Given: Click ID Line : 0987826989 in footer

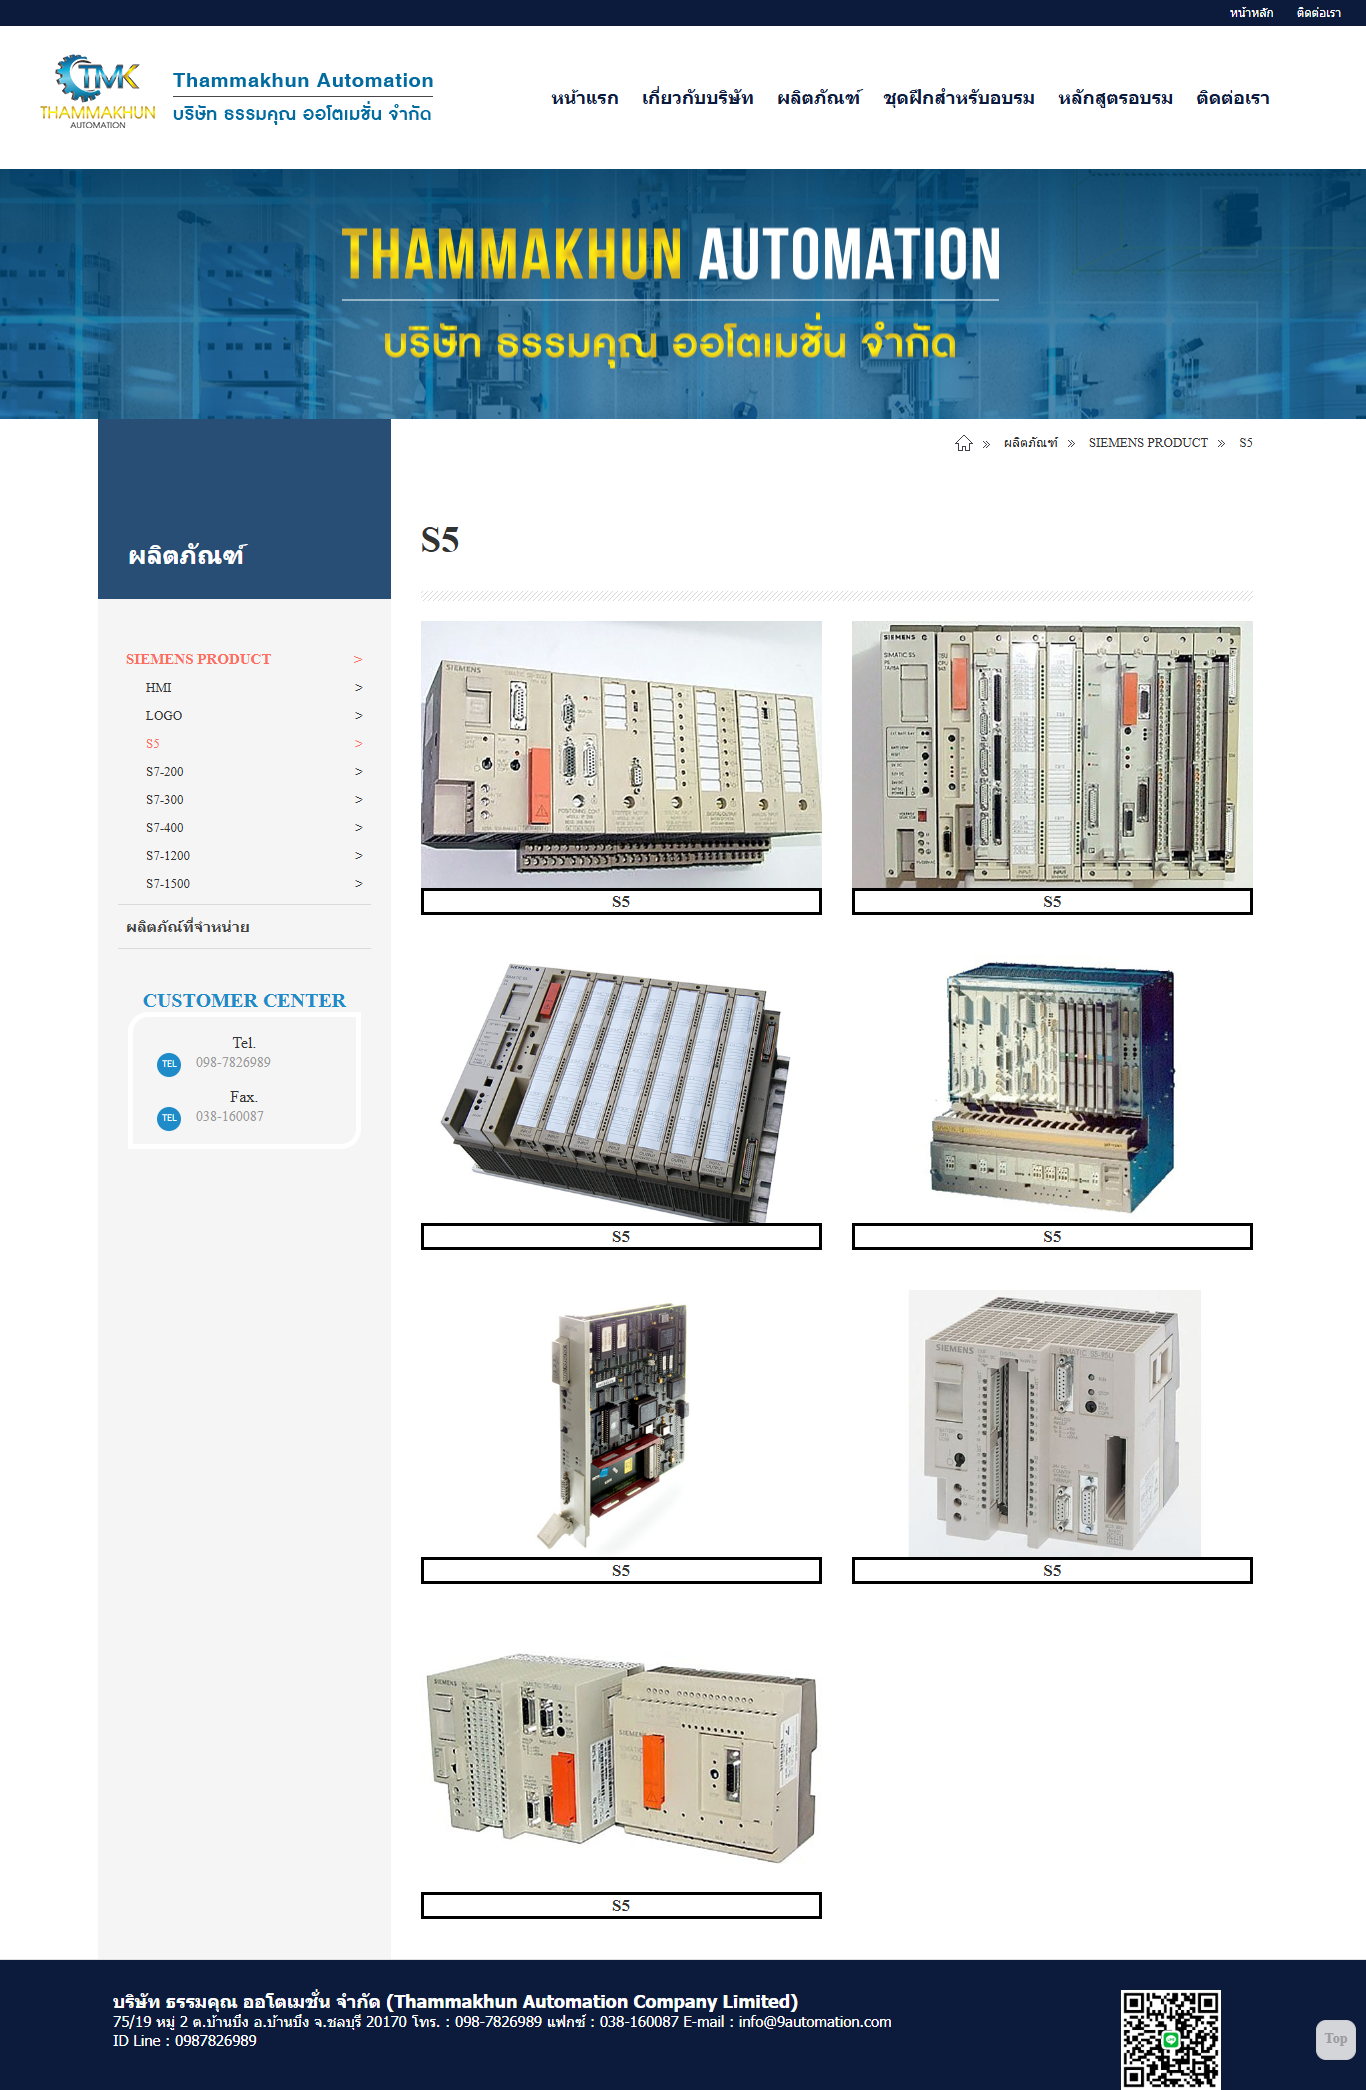Looking at the screenshot, I should (185, 2041).
